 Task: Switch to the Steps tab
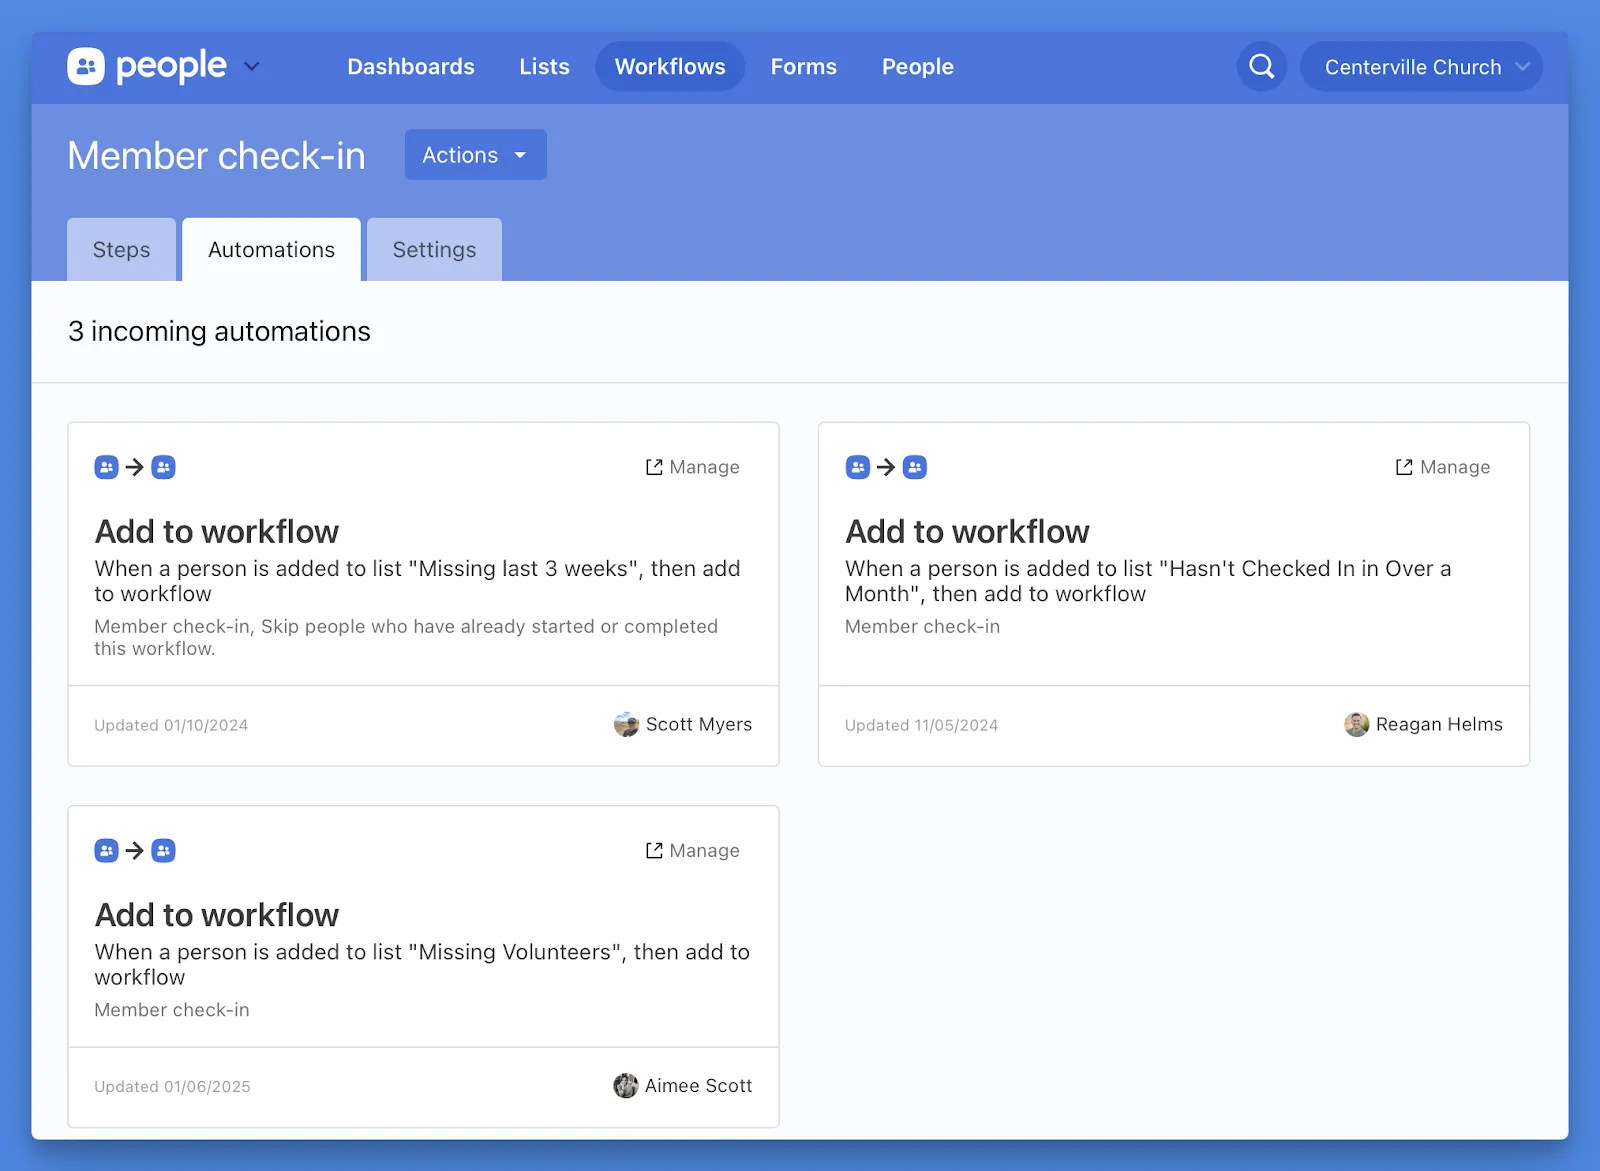(x=121, y=250)
